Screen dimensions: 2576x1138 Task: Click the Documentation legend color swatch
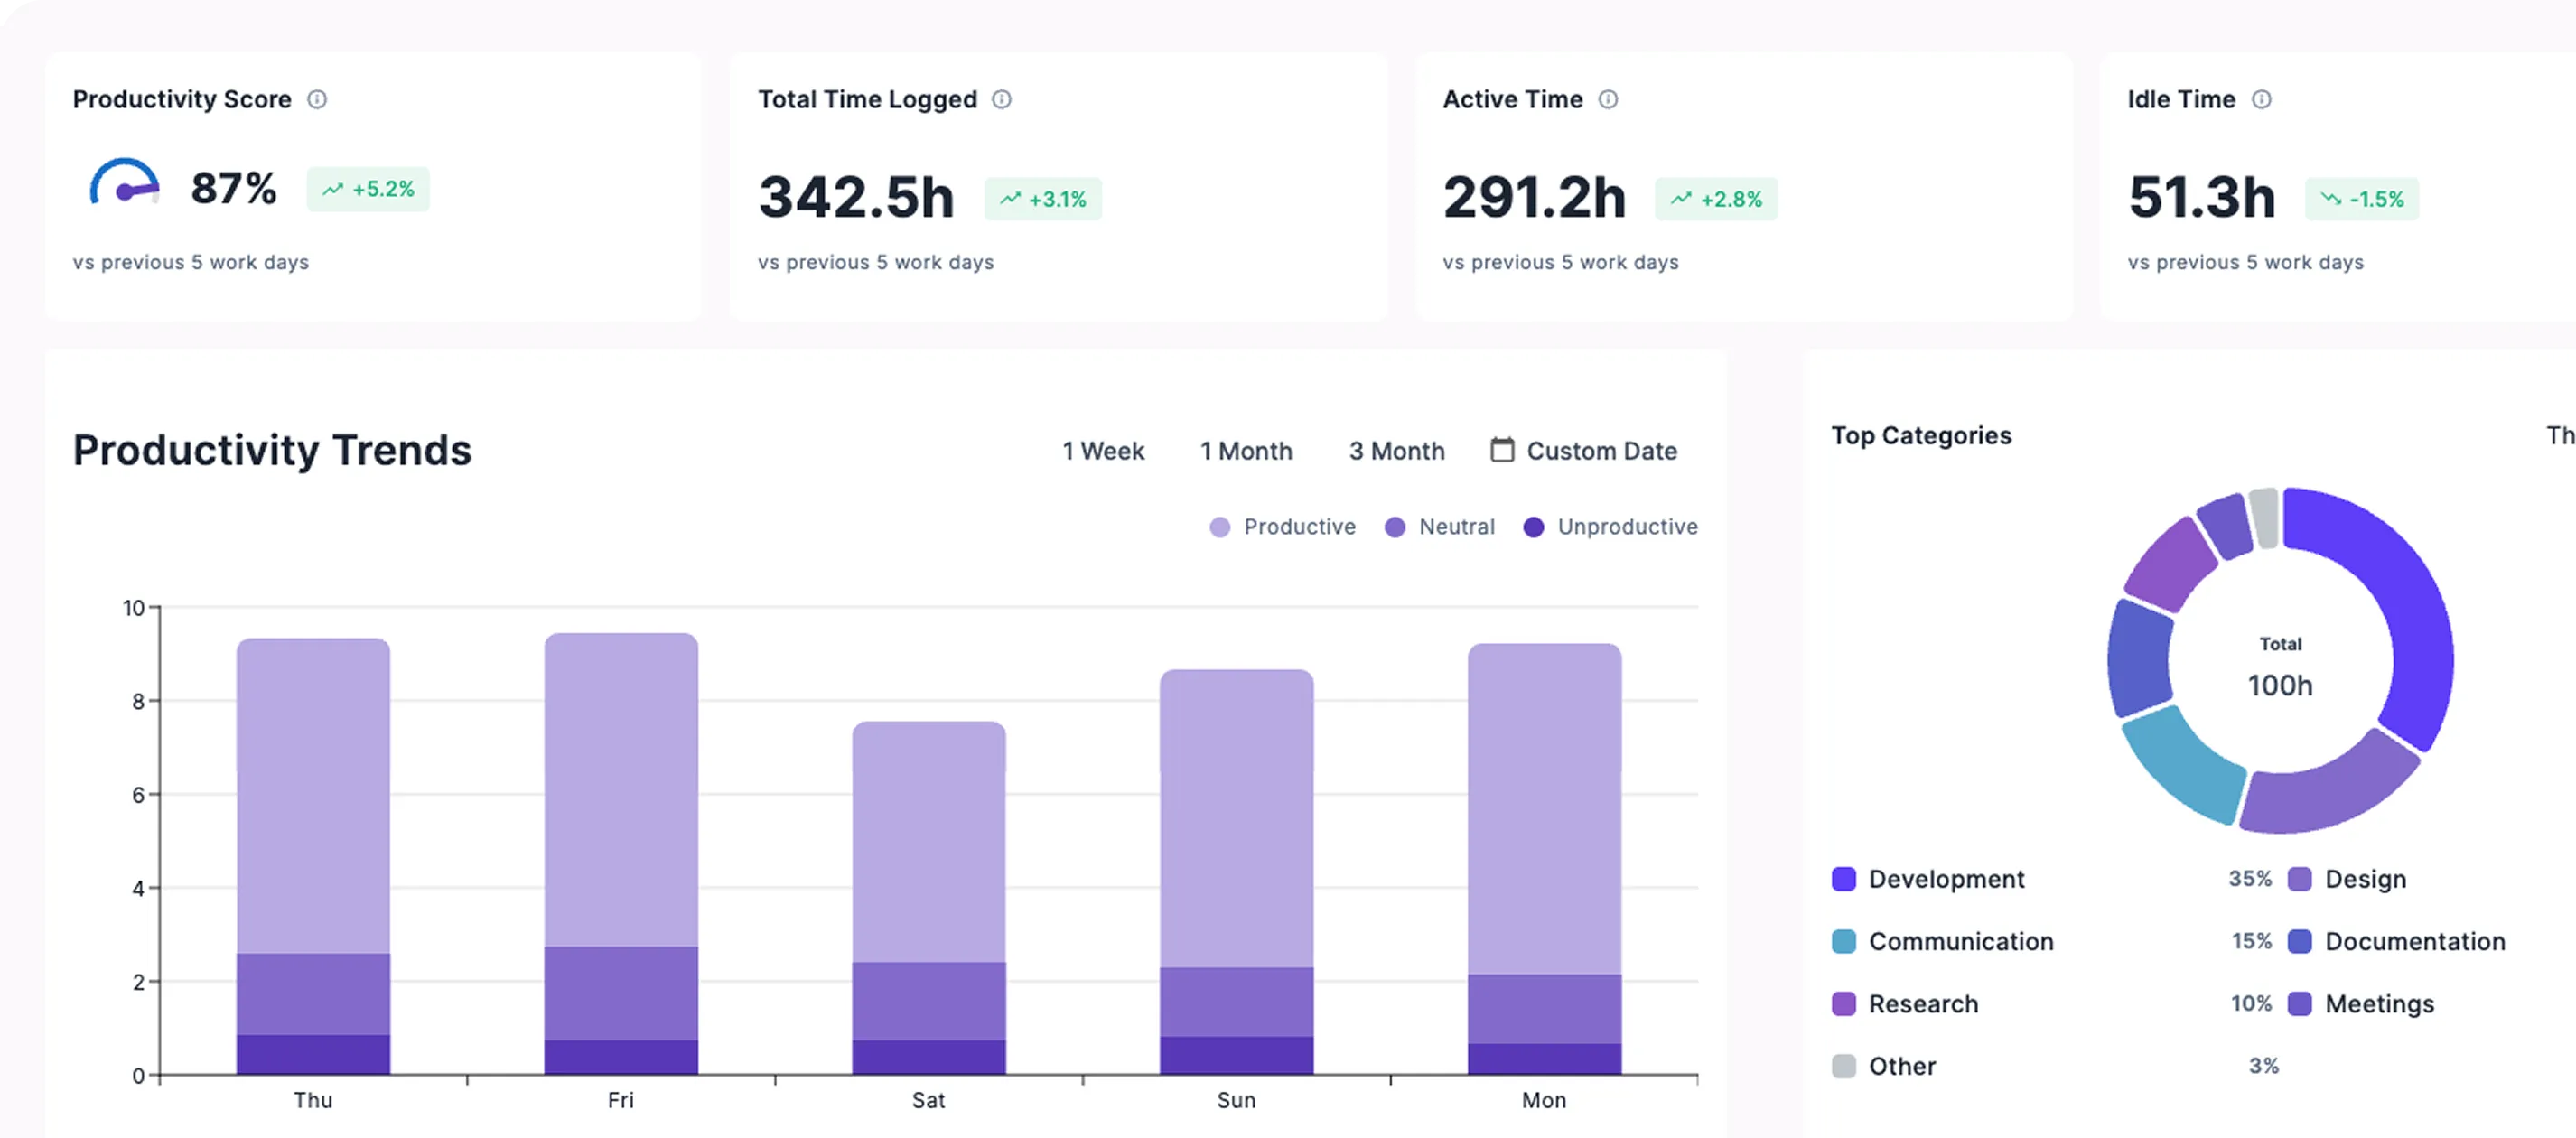tap(2300, 941)
